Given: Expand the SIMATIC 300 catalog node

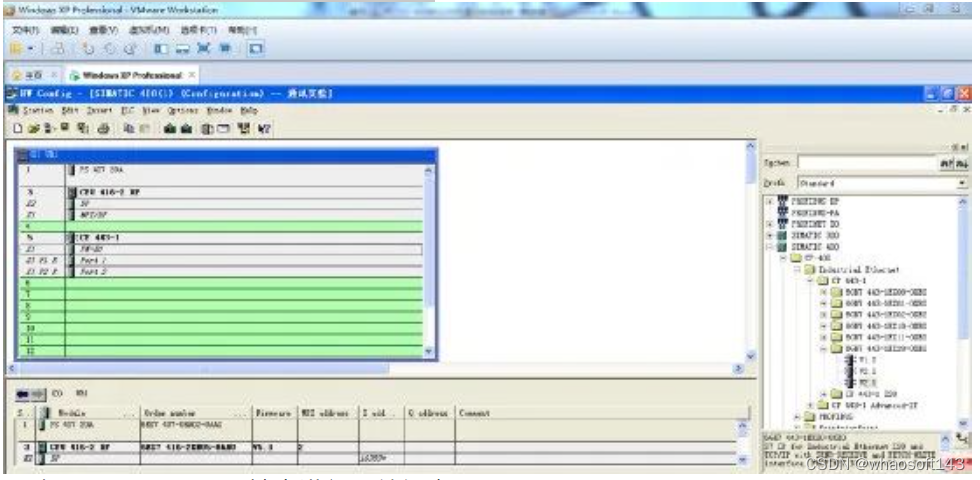Looking at the screenshot, I should point(770,236).
